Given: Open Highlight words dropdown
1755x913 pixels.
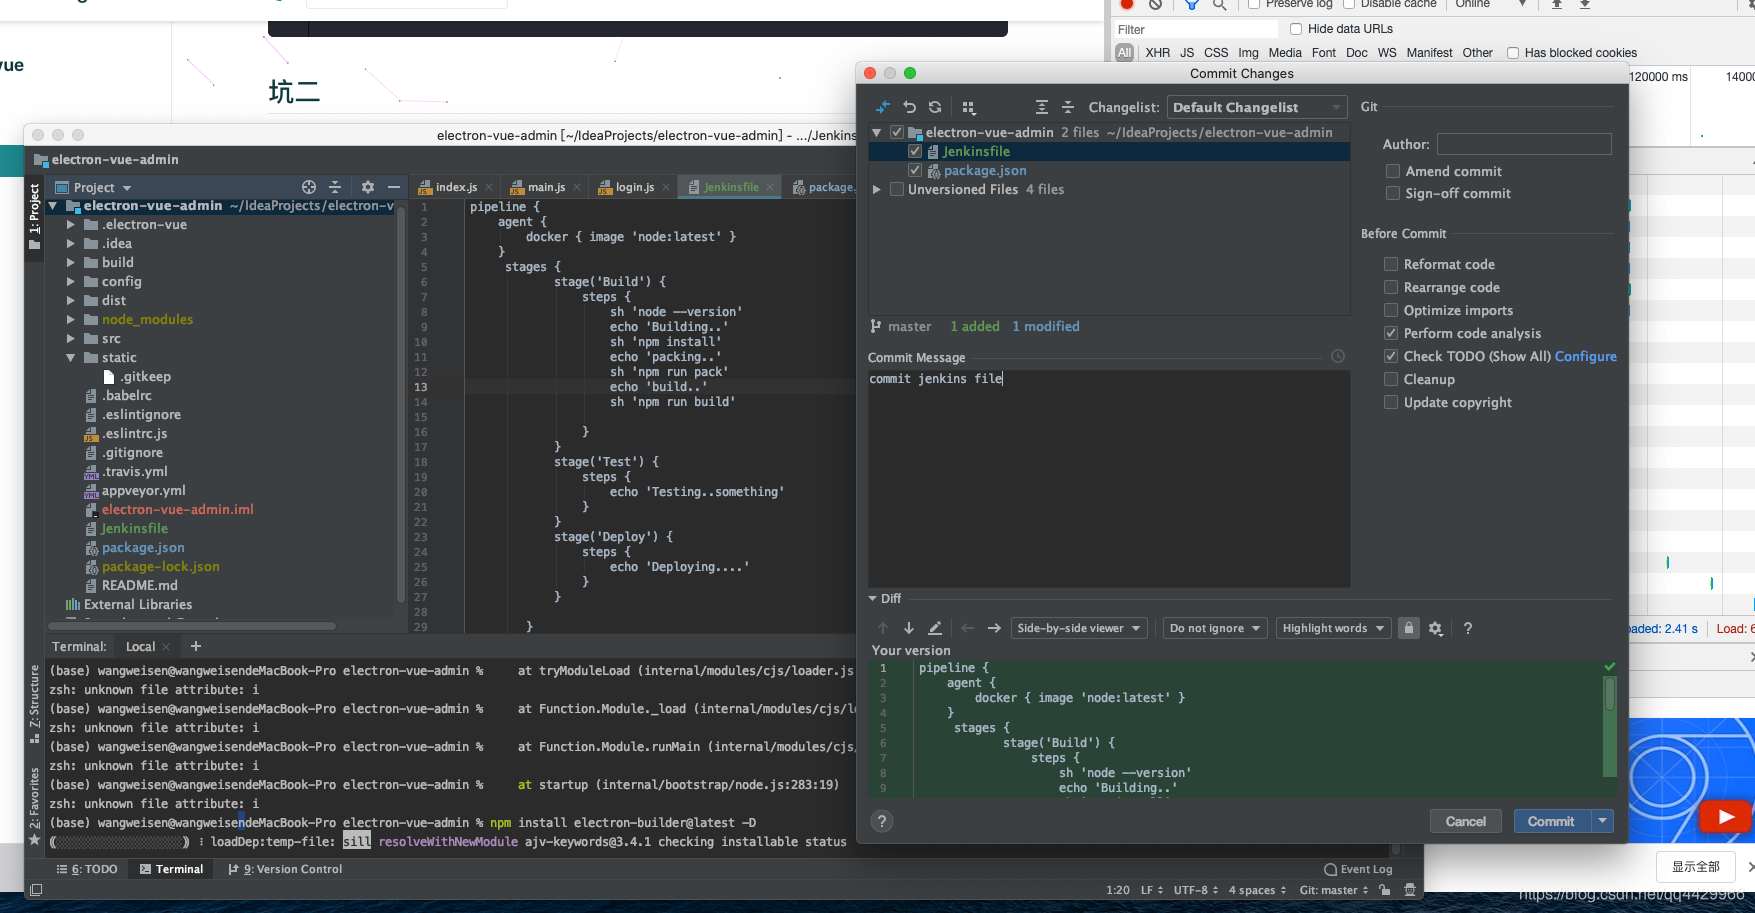Looking at the screenshot, I should (1333, 628).
